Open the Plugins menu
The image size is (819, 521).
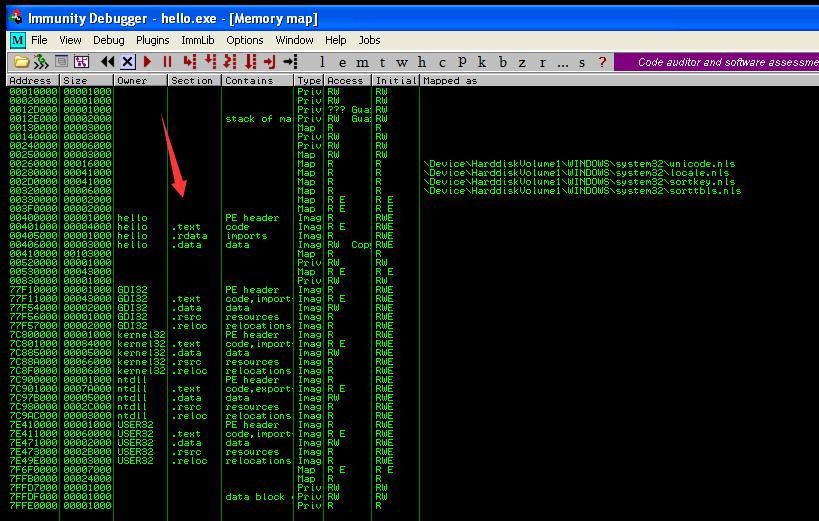(x=153, y=40)
